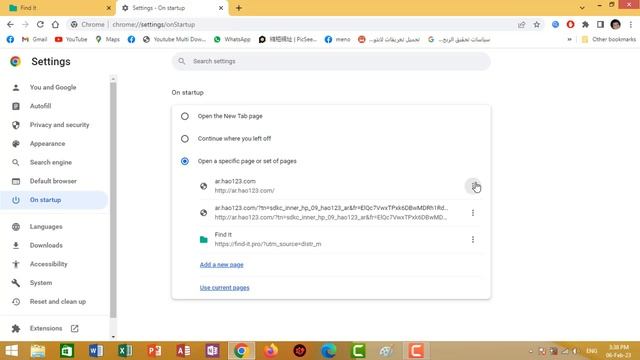
Task: Click the Downloads arrow icon
Action: pos(16,245)
